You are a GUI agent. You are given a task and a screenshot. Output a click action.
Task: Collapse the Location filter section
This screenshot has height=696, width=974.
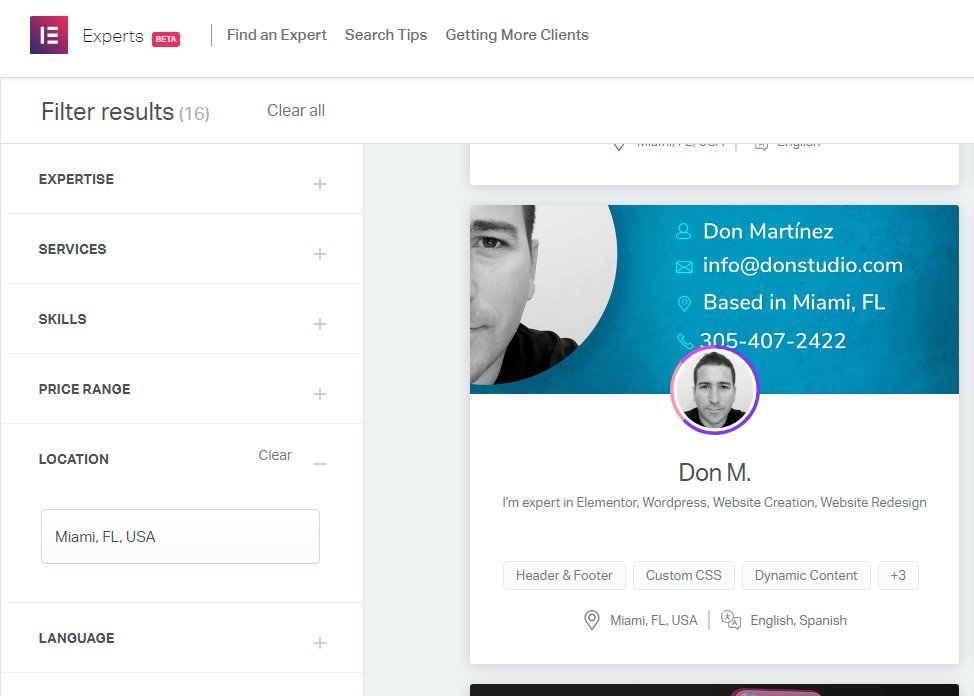click(320, 464)
